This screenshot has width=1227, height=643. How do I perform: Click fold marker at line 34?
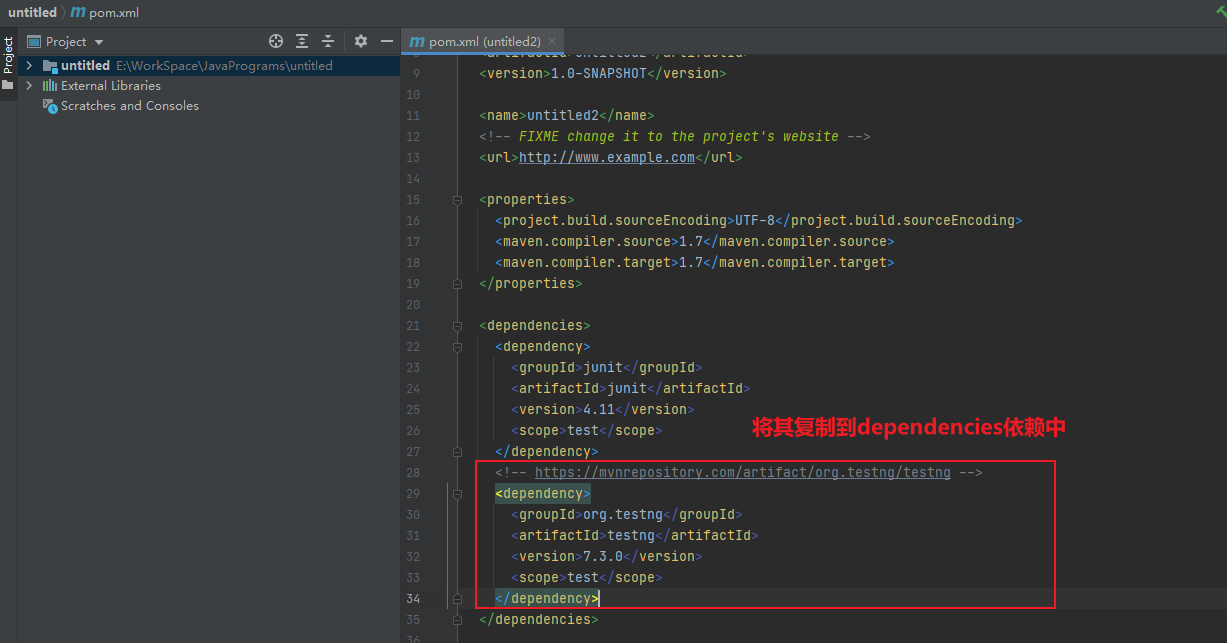(x=457, y=599)
